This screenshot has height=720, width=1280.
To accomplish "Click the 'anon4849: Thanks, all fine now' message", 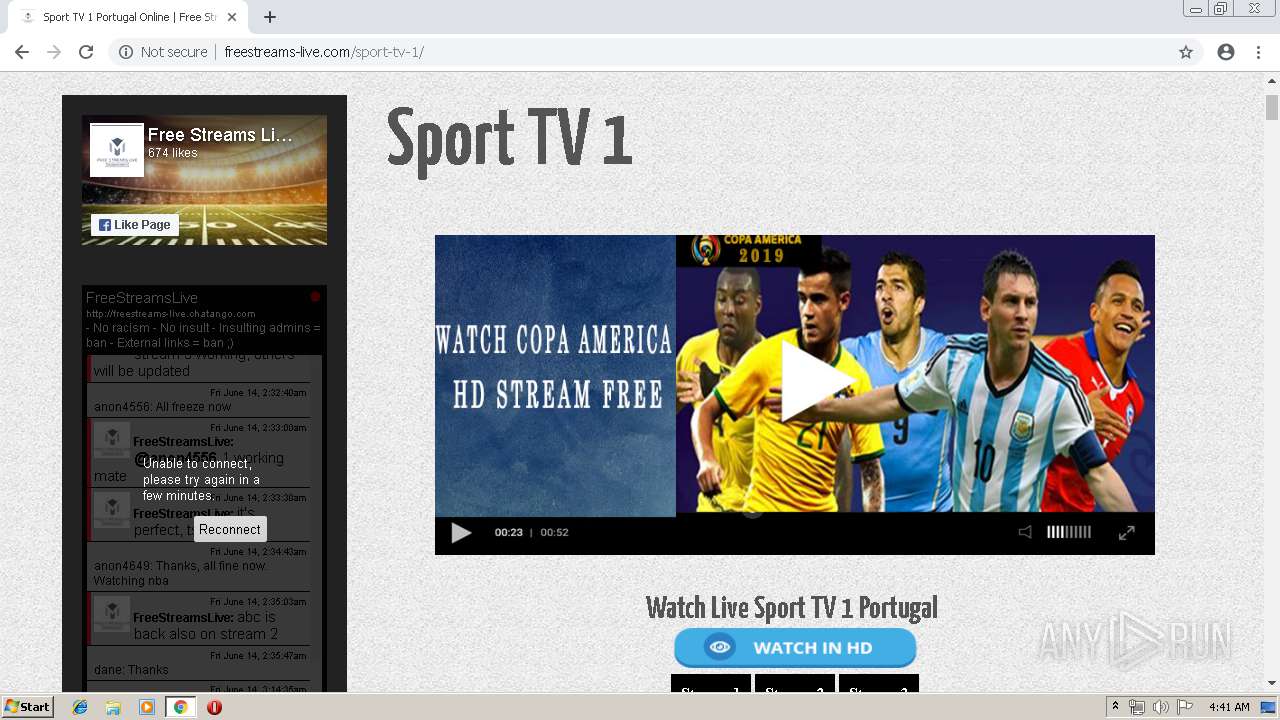I will [181, 573].
